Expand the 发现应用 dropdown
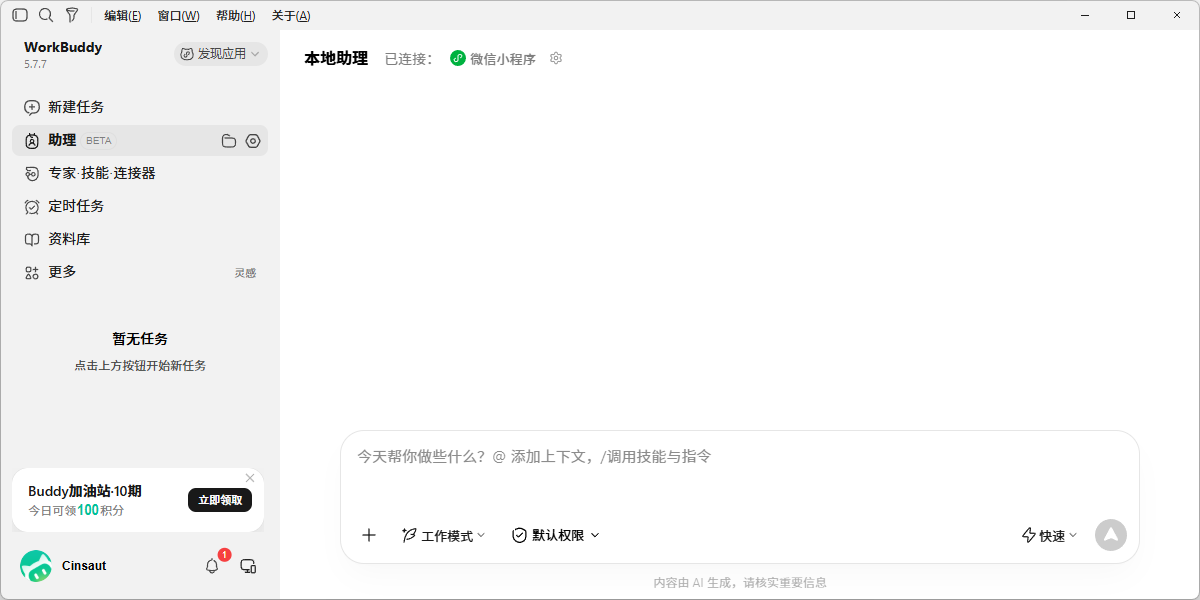The height and width of the screenshot is (600, 1200). coord(221,54)
